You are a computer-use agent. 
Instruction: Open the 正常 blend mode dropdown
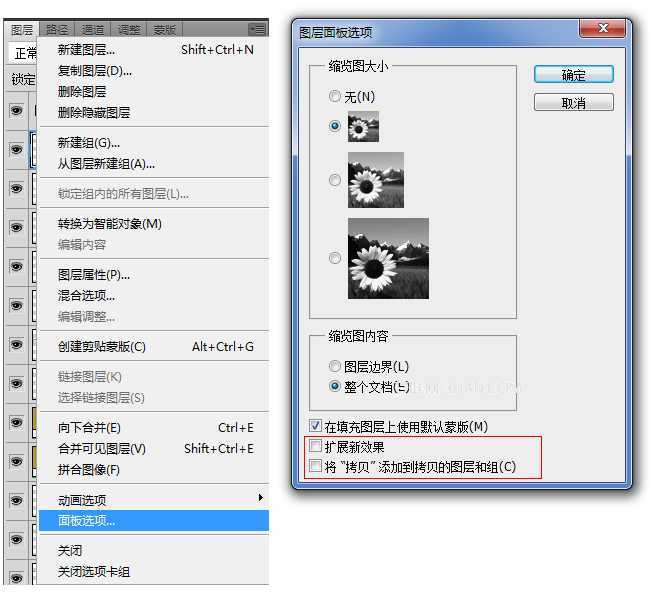pyautogui.click(x=24, y=53)
